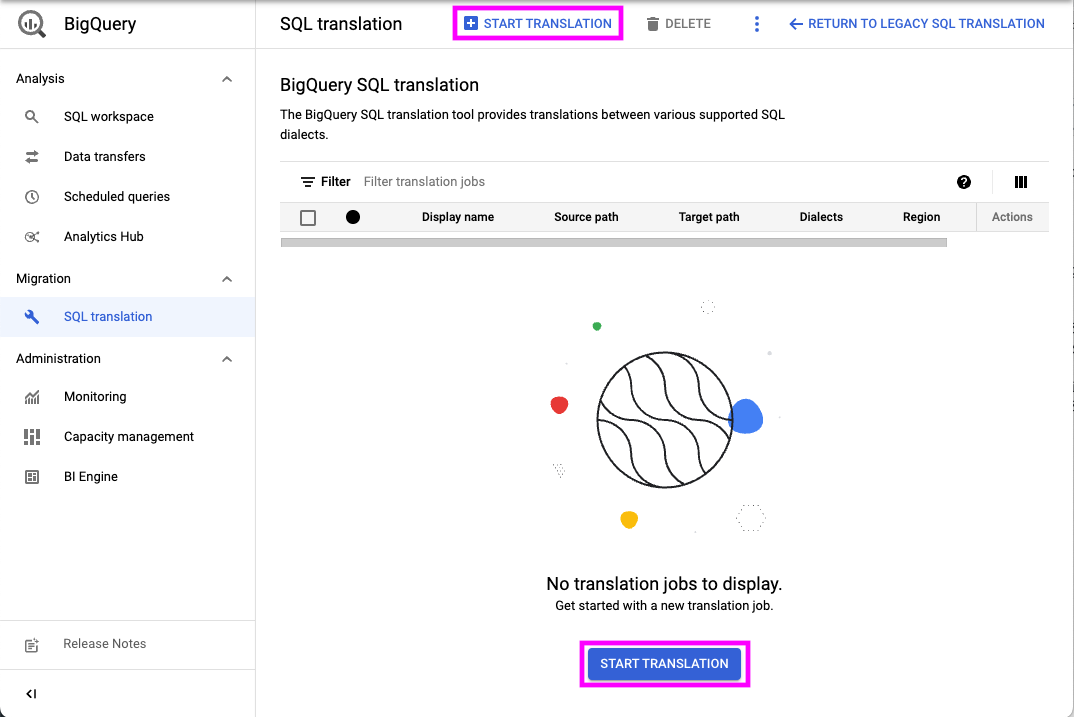Open the column display options icon
The image size is (1074, 717).
(x=1020, y=182)
